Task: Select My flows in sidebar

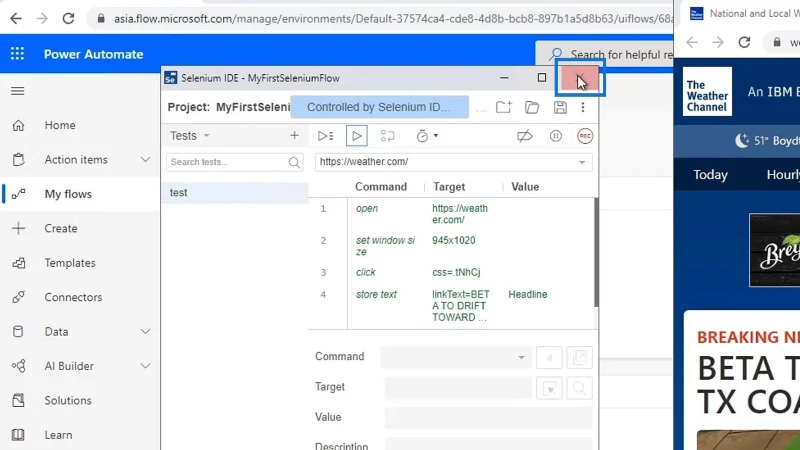Action: [x=68, y=194]
